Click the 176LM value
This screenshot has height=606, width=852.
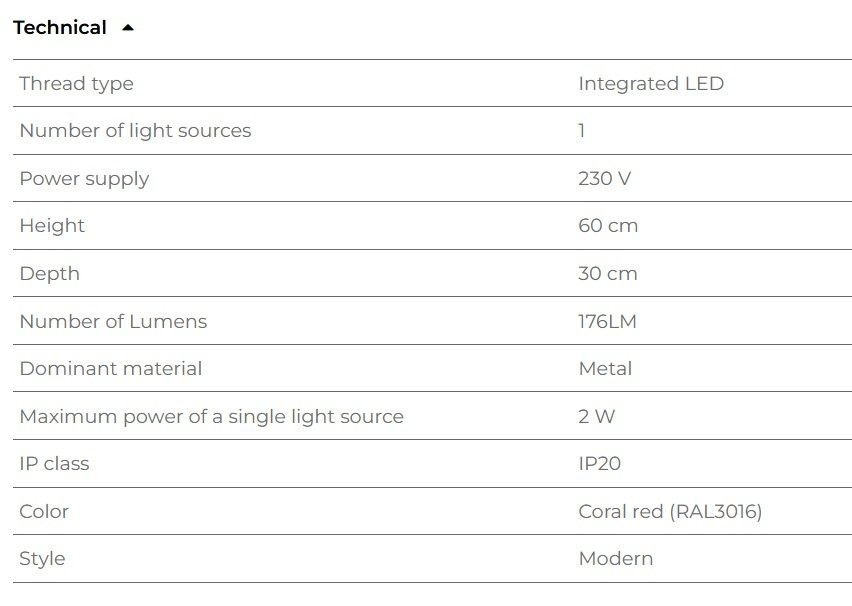pos(607,321)
